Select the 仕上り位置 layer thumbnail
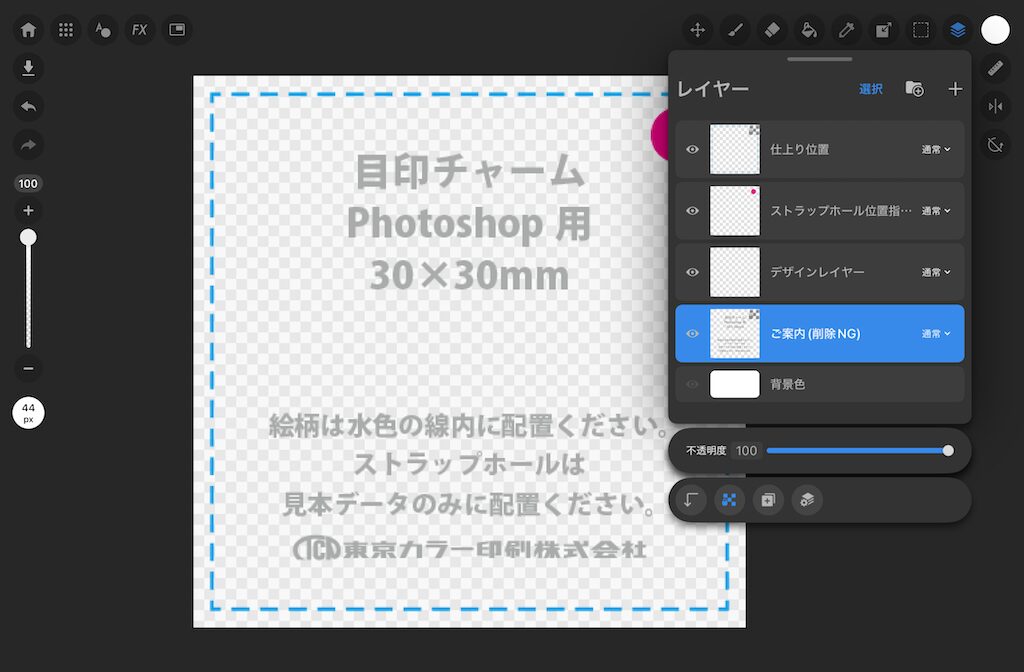1024x672 pixels. 735,150
